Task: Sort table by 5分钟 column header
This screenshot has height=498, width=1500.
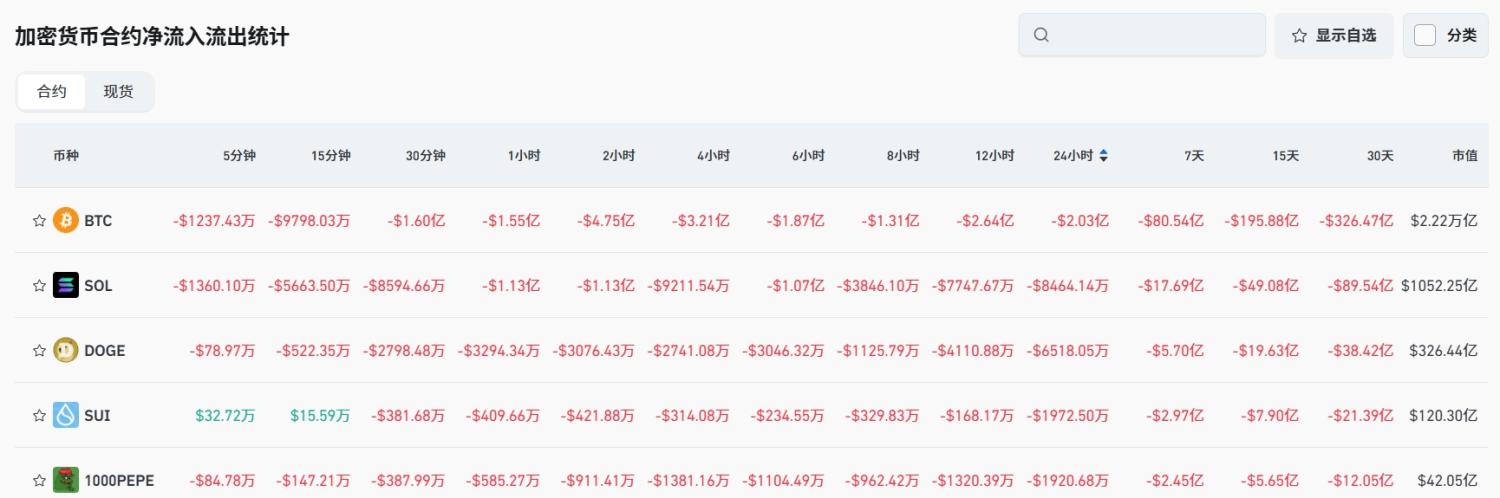Action: coord(239,155)
